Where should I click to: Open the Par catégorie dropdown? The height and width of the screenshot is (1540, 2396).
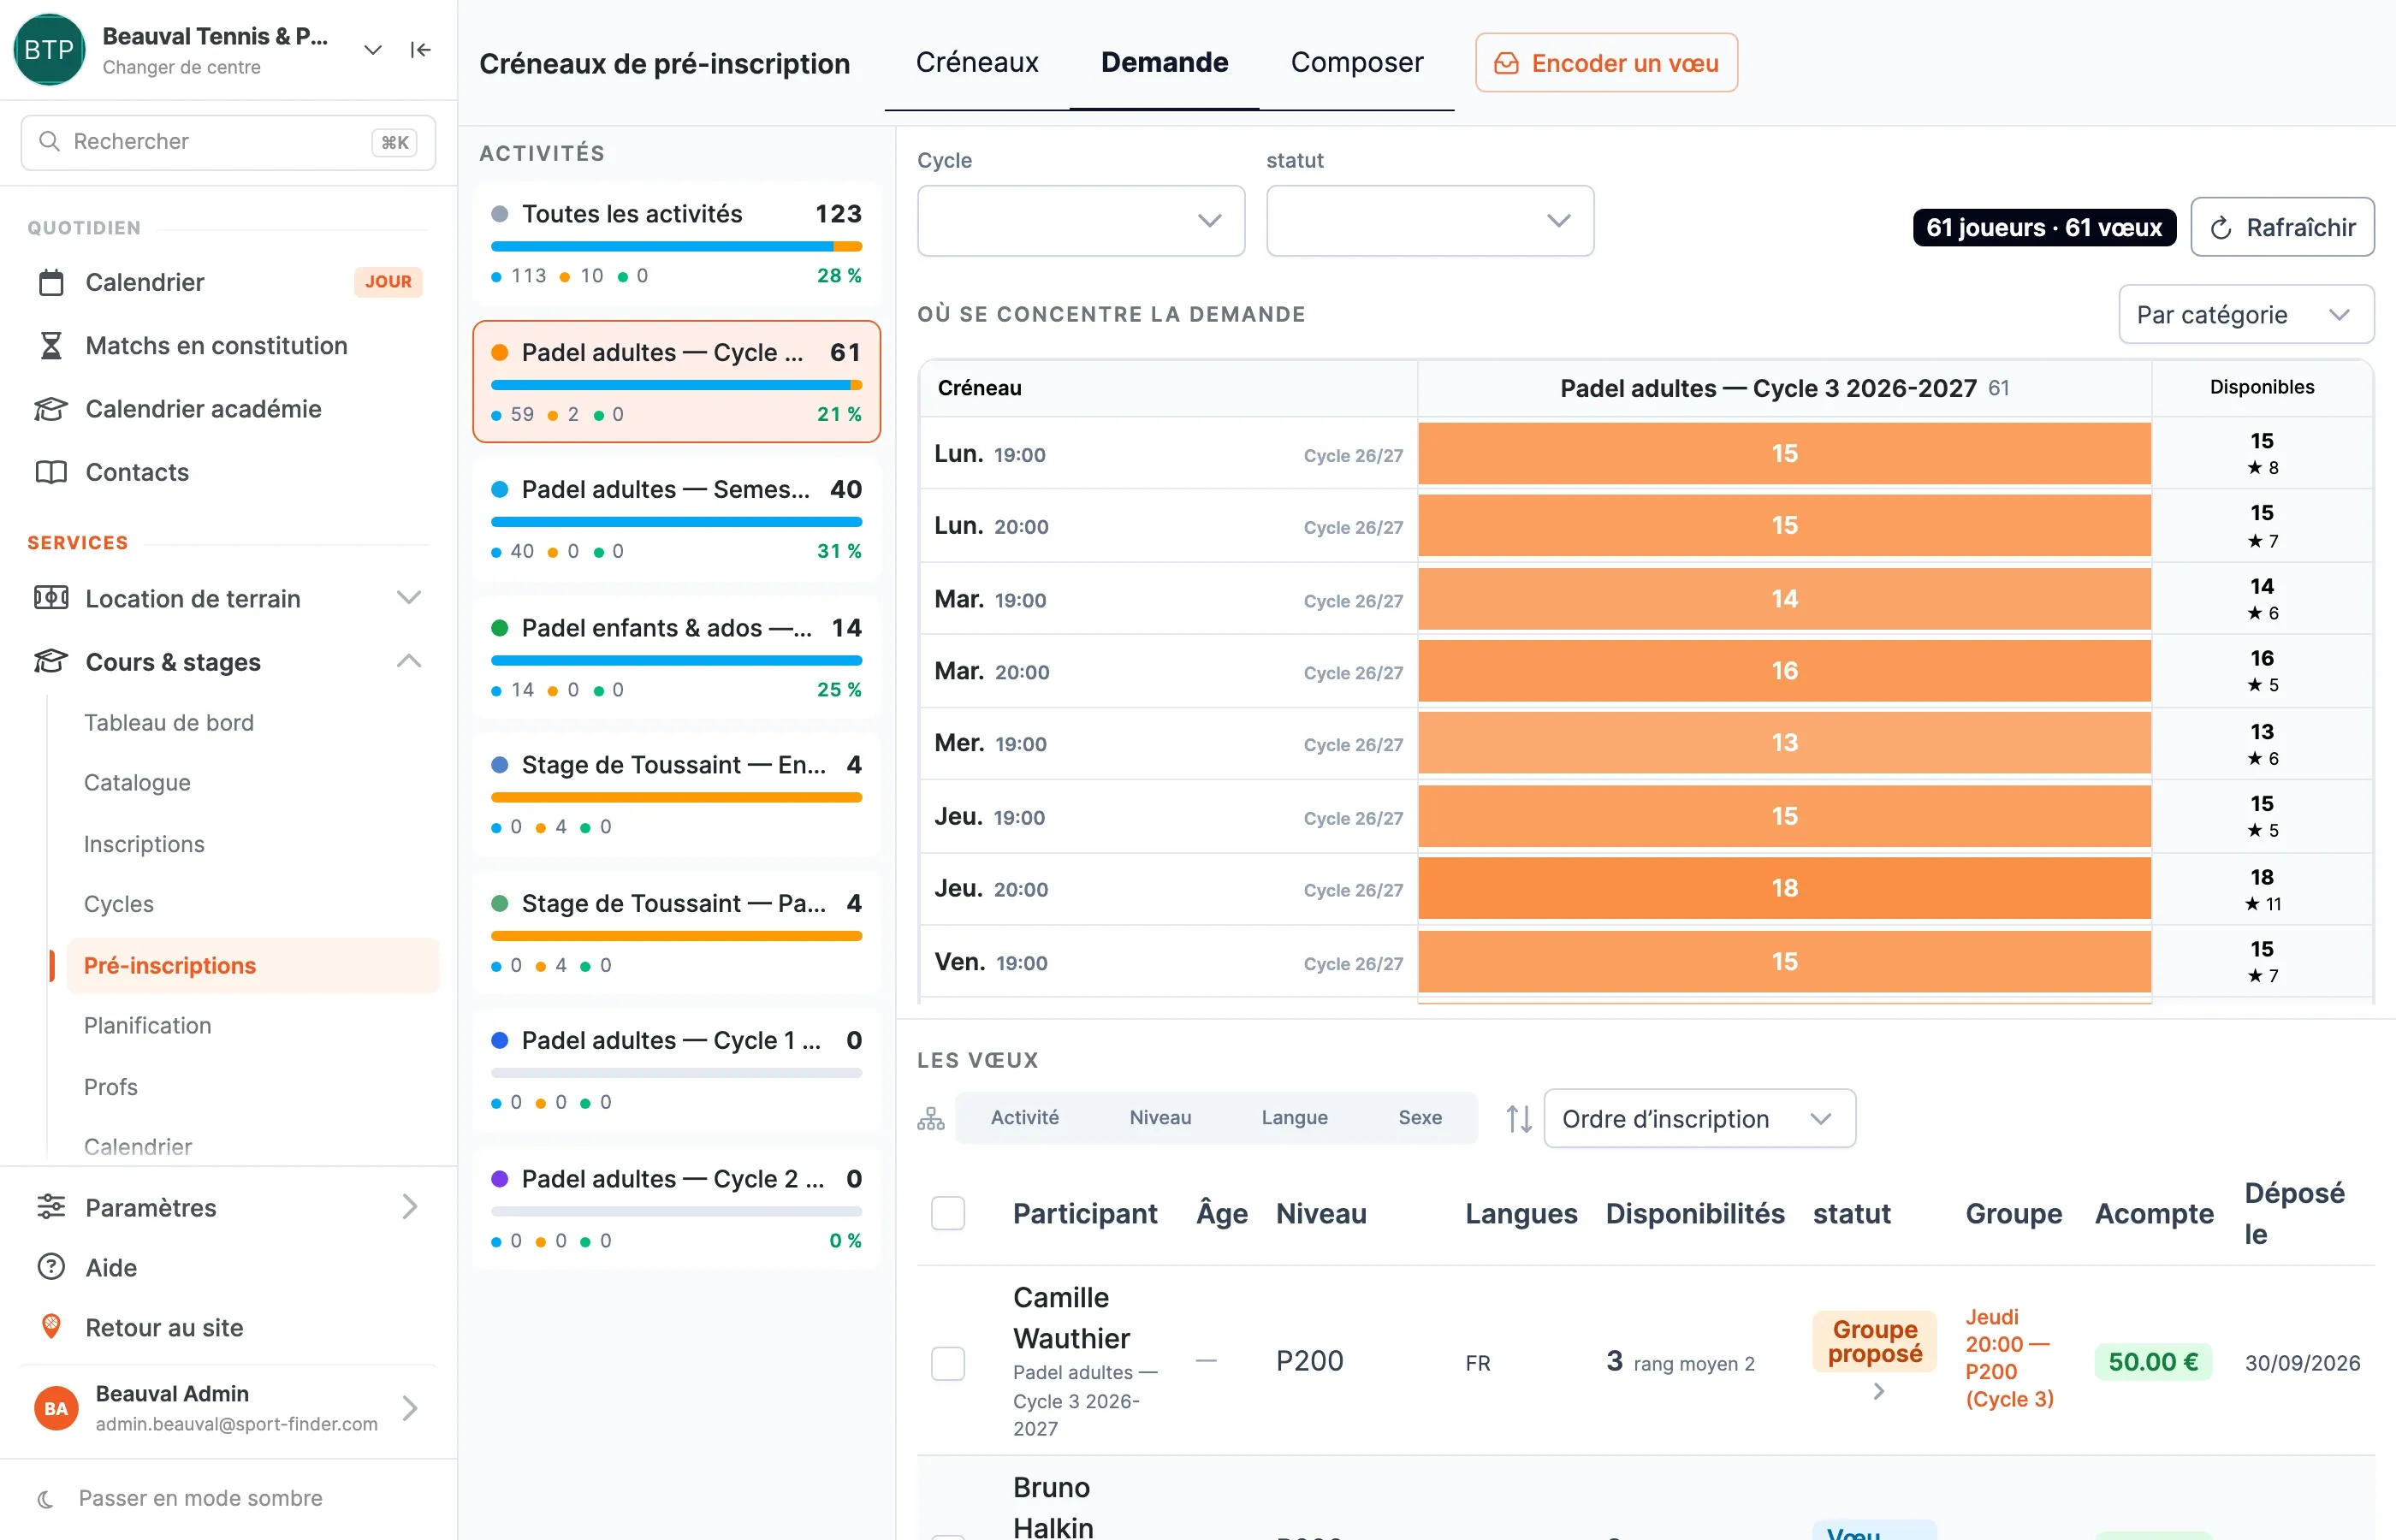(2246, 314)
